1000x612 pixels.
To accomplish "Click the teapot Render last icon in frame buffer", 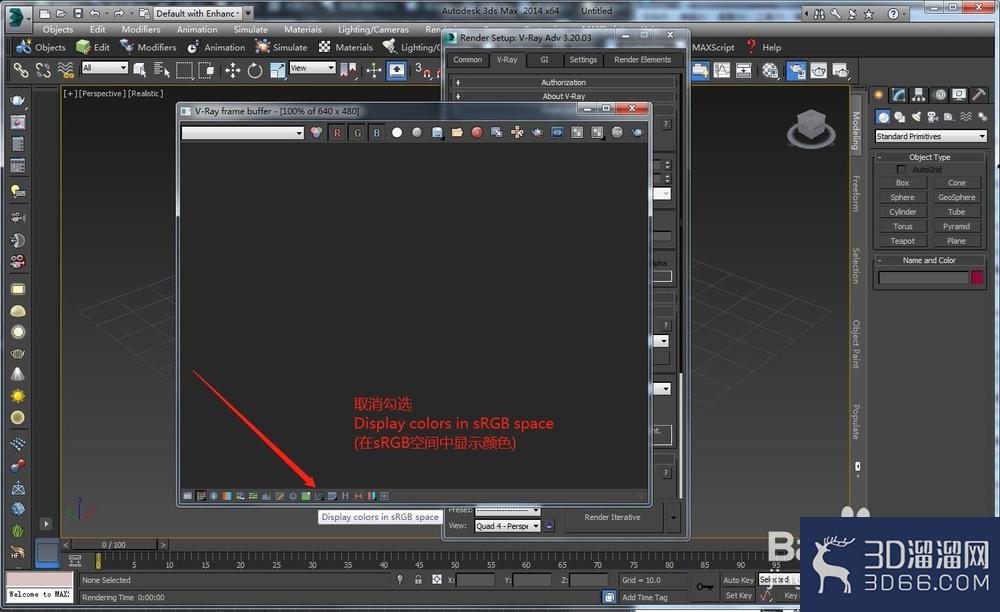I will click(637, 133).
